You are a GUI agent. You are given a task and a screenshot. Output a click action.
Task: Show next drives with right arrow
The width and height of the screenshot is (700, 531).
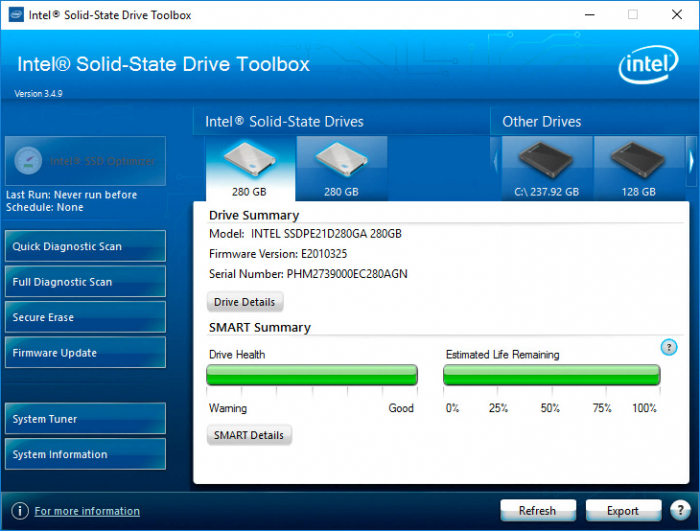[x=691, y=162]
